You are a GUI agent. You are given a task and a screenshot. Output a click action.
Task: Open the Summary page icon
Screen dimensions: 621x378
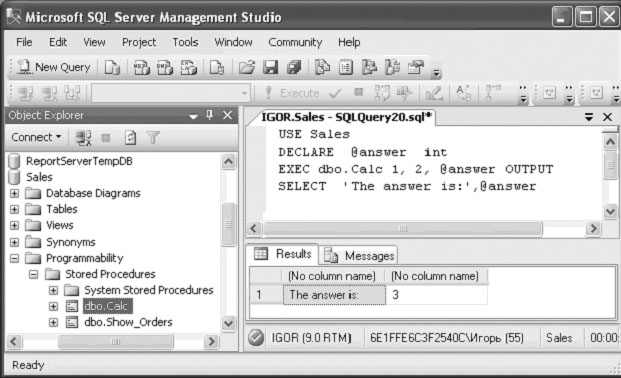tap(346, 67)
